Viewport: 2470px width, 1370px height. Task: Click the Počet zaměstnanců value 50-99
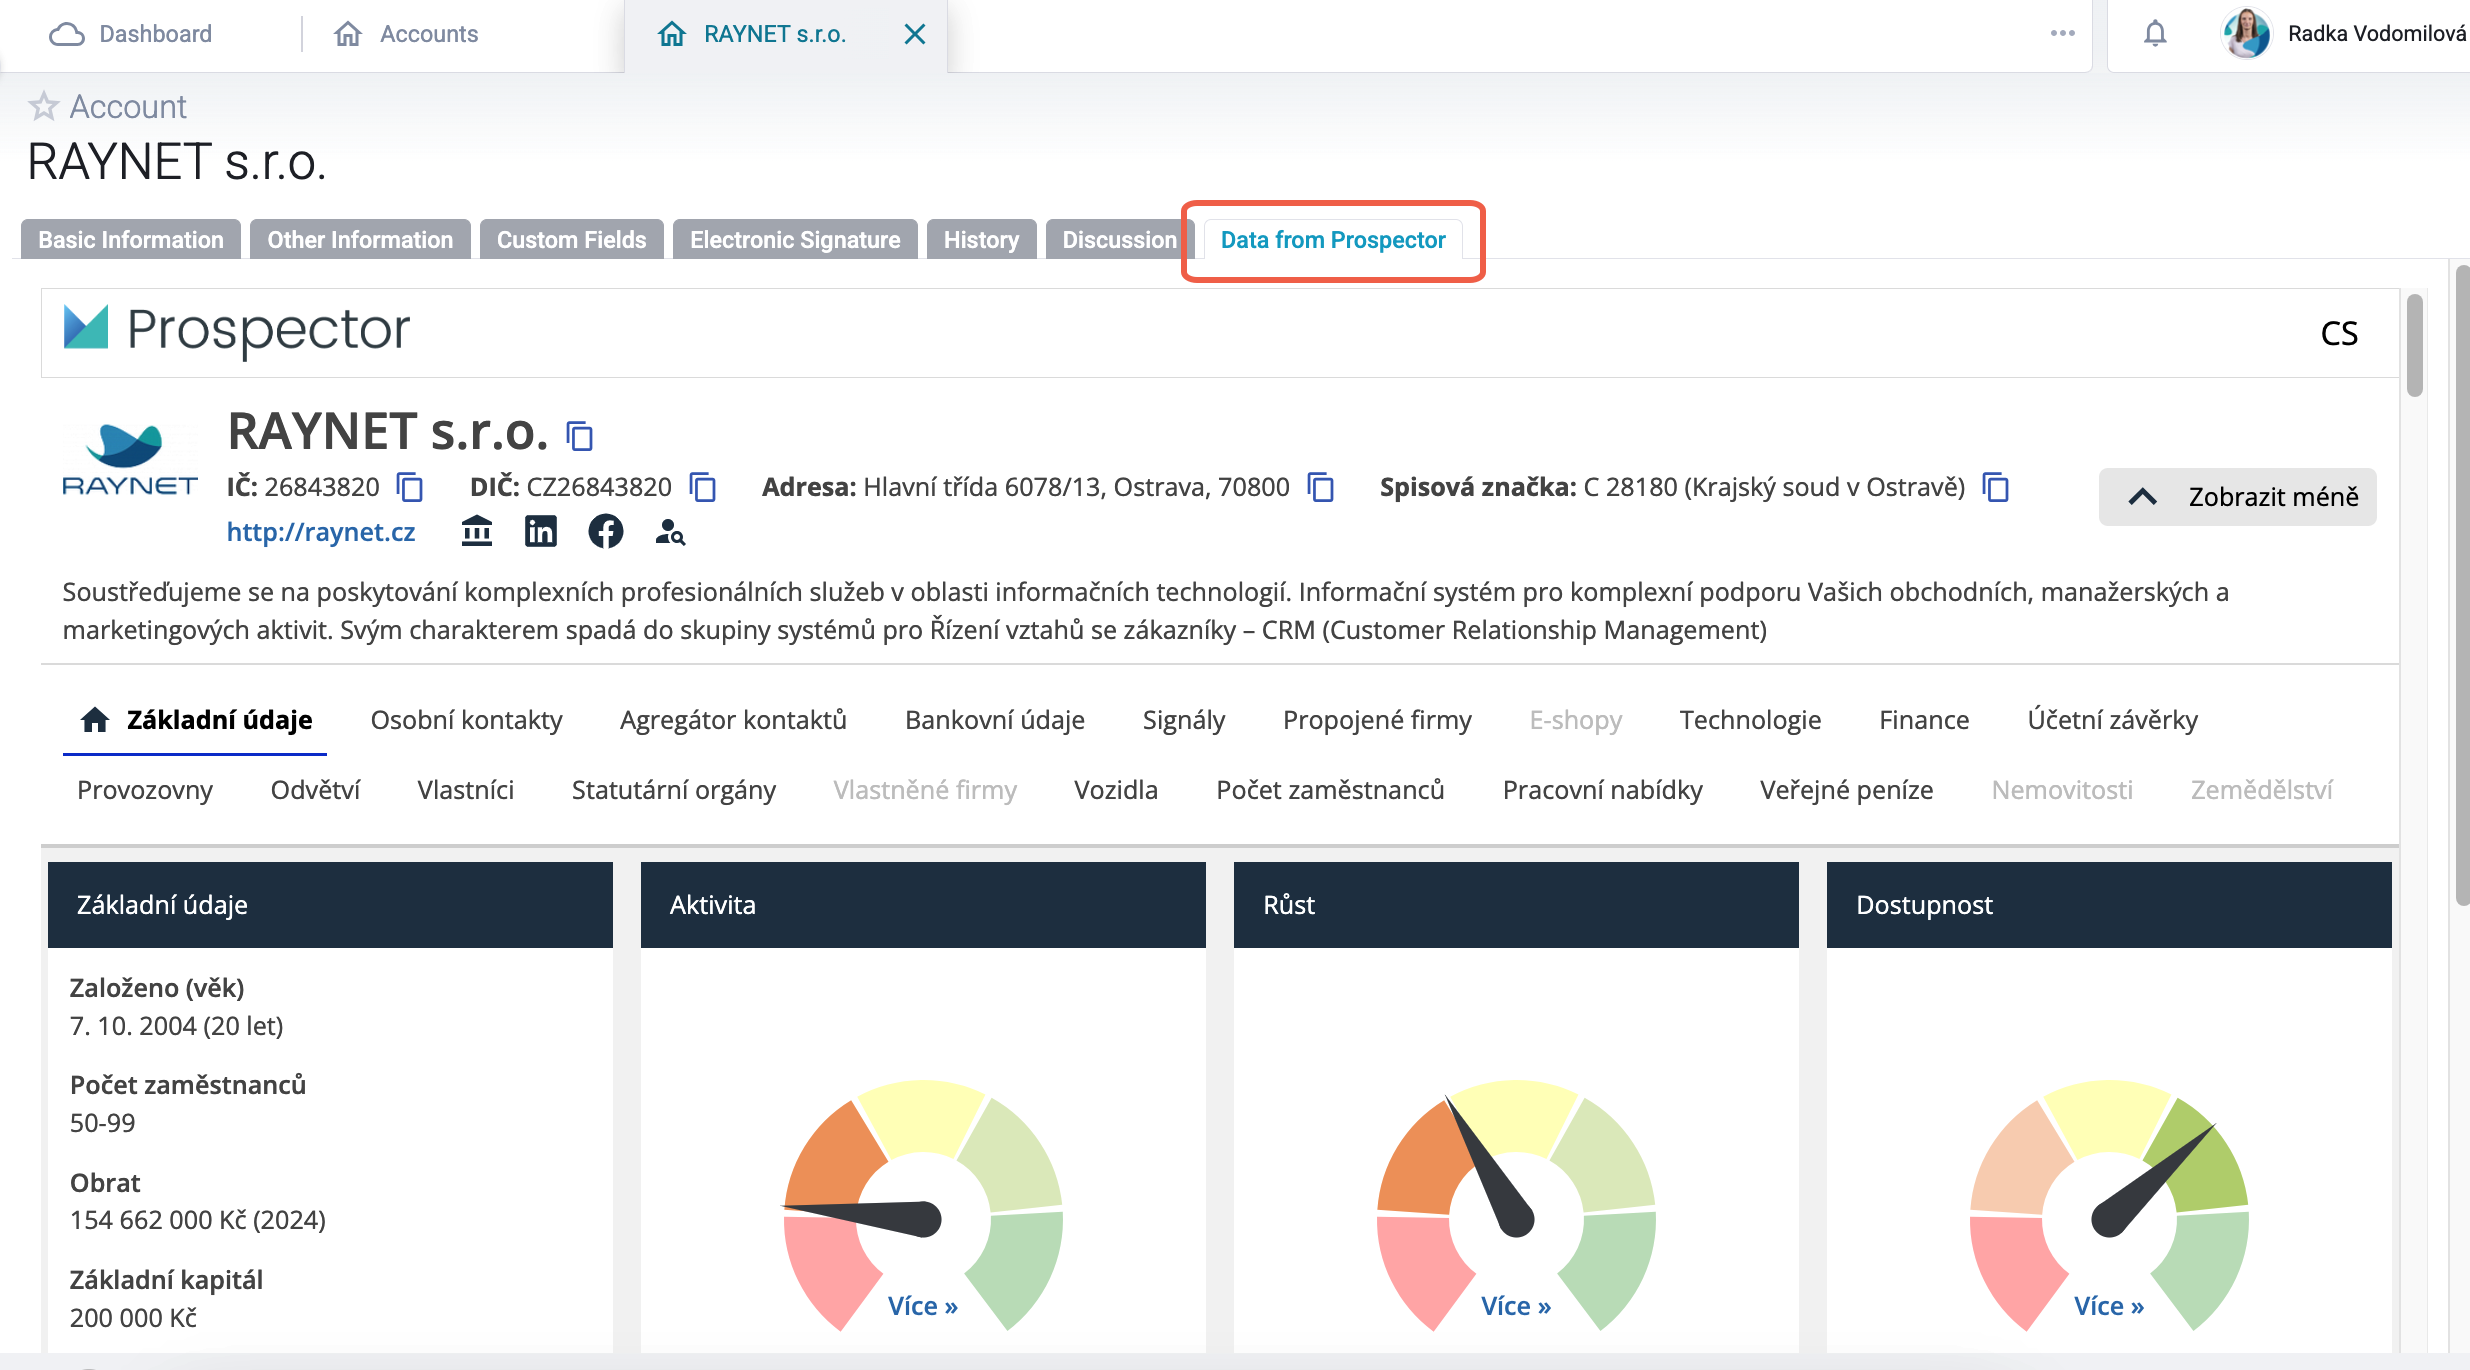tap(102, 1123)
